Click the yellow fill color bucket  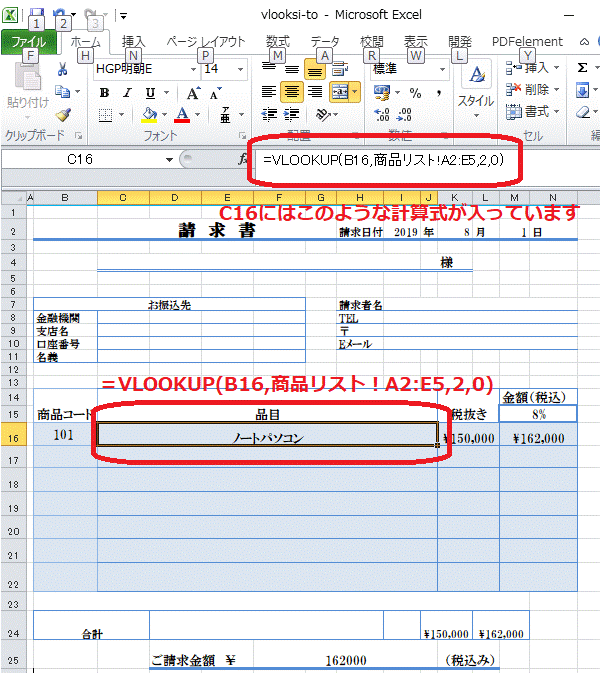(x=149, y=115)
